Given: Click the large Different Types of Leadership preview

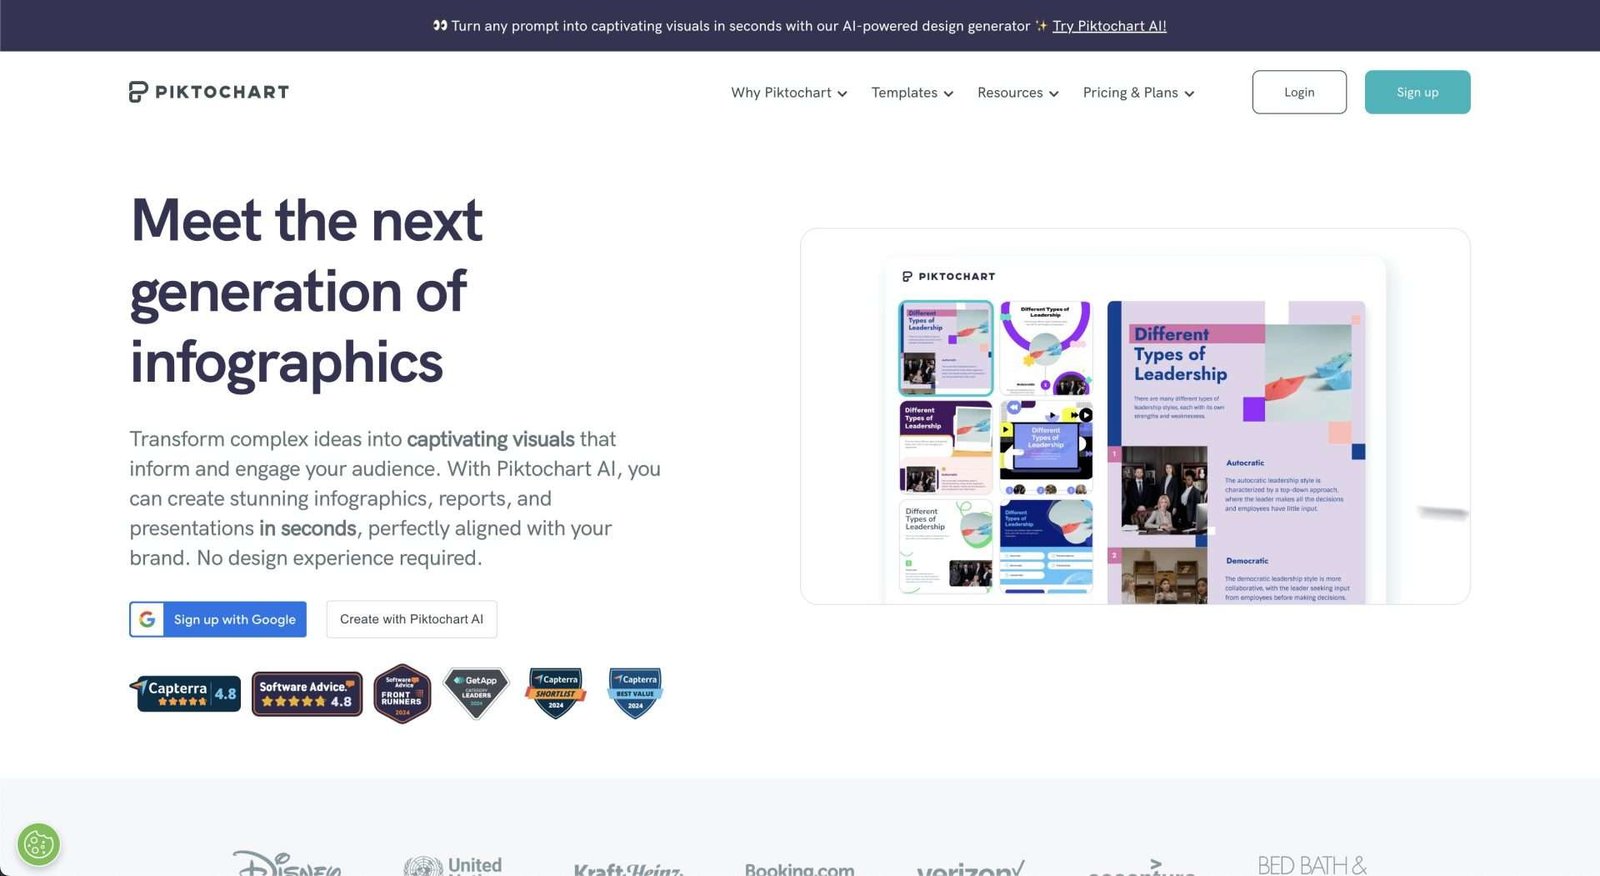Looking at the screenshot, I should 1236,452.
